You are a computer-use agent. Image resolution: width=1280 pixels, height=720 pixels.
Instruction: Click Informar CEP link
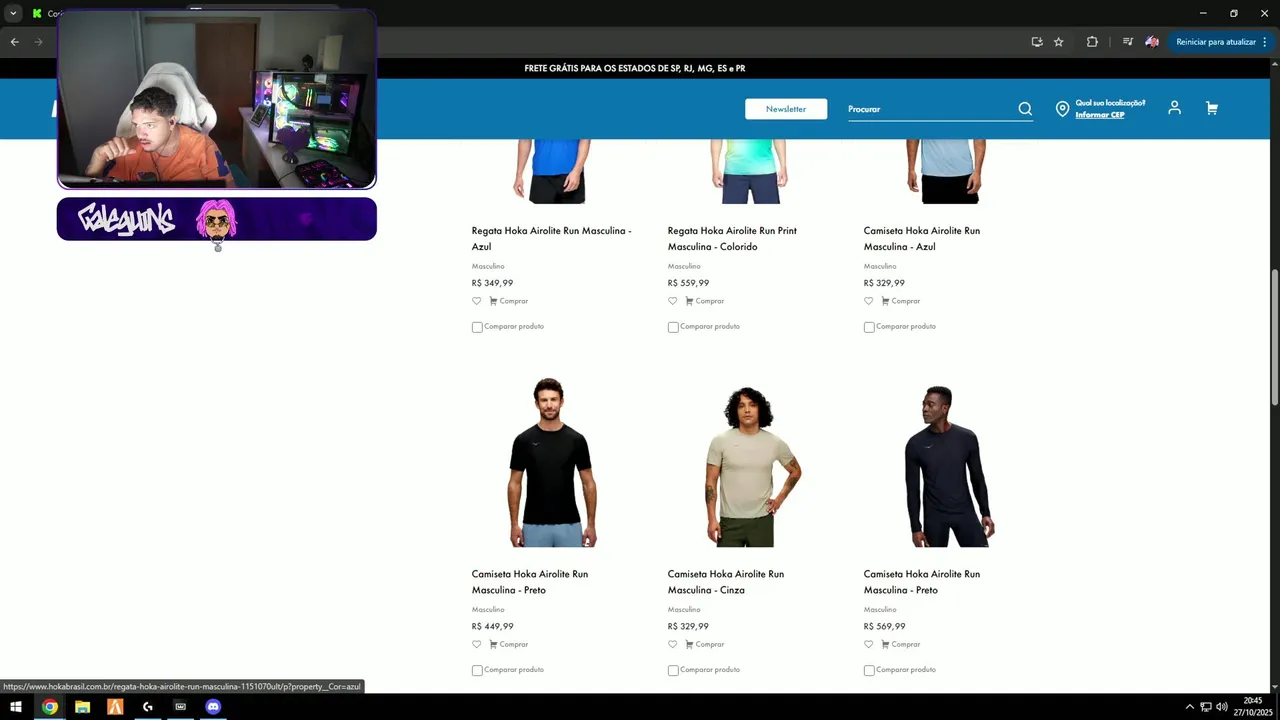[x=1100, y=115]
